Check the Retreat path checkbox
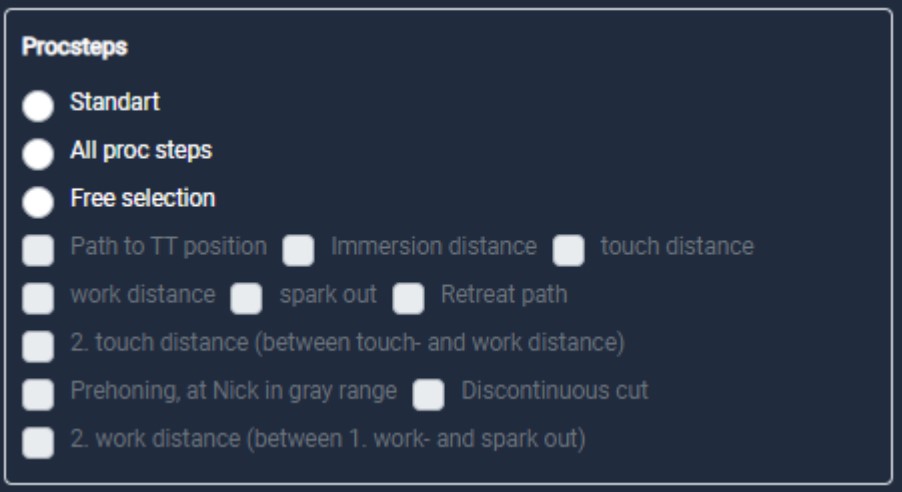The width and height of the screenshot is (902, 492). click(408, 298)
